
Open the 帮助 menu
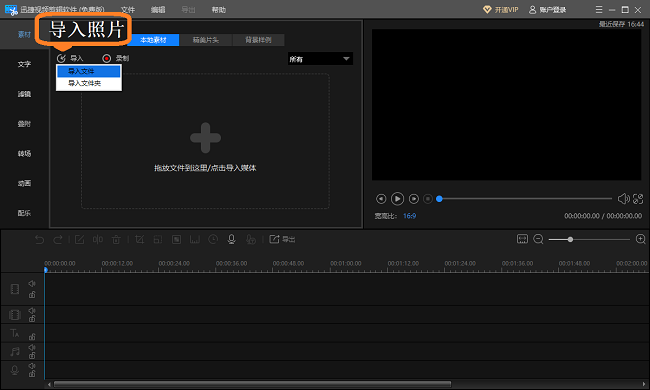point(218,10)
